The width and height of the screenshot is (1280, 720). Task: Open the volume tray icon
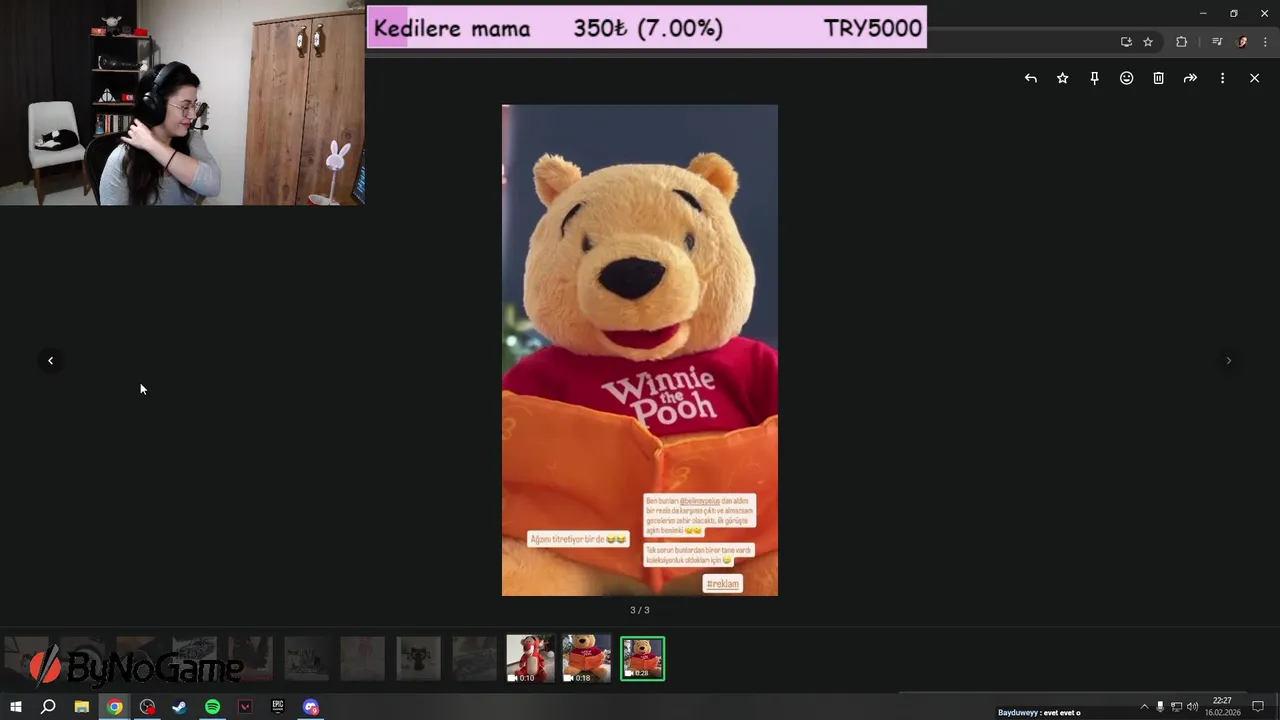click(x=1192, y=707)
